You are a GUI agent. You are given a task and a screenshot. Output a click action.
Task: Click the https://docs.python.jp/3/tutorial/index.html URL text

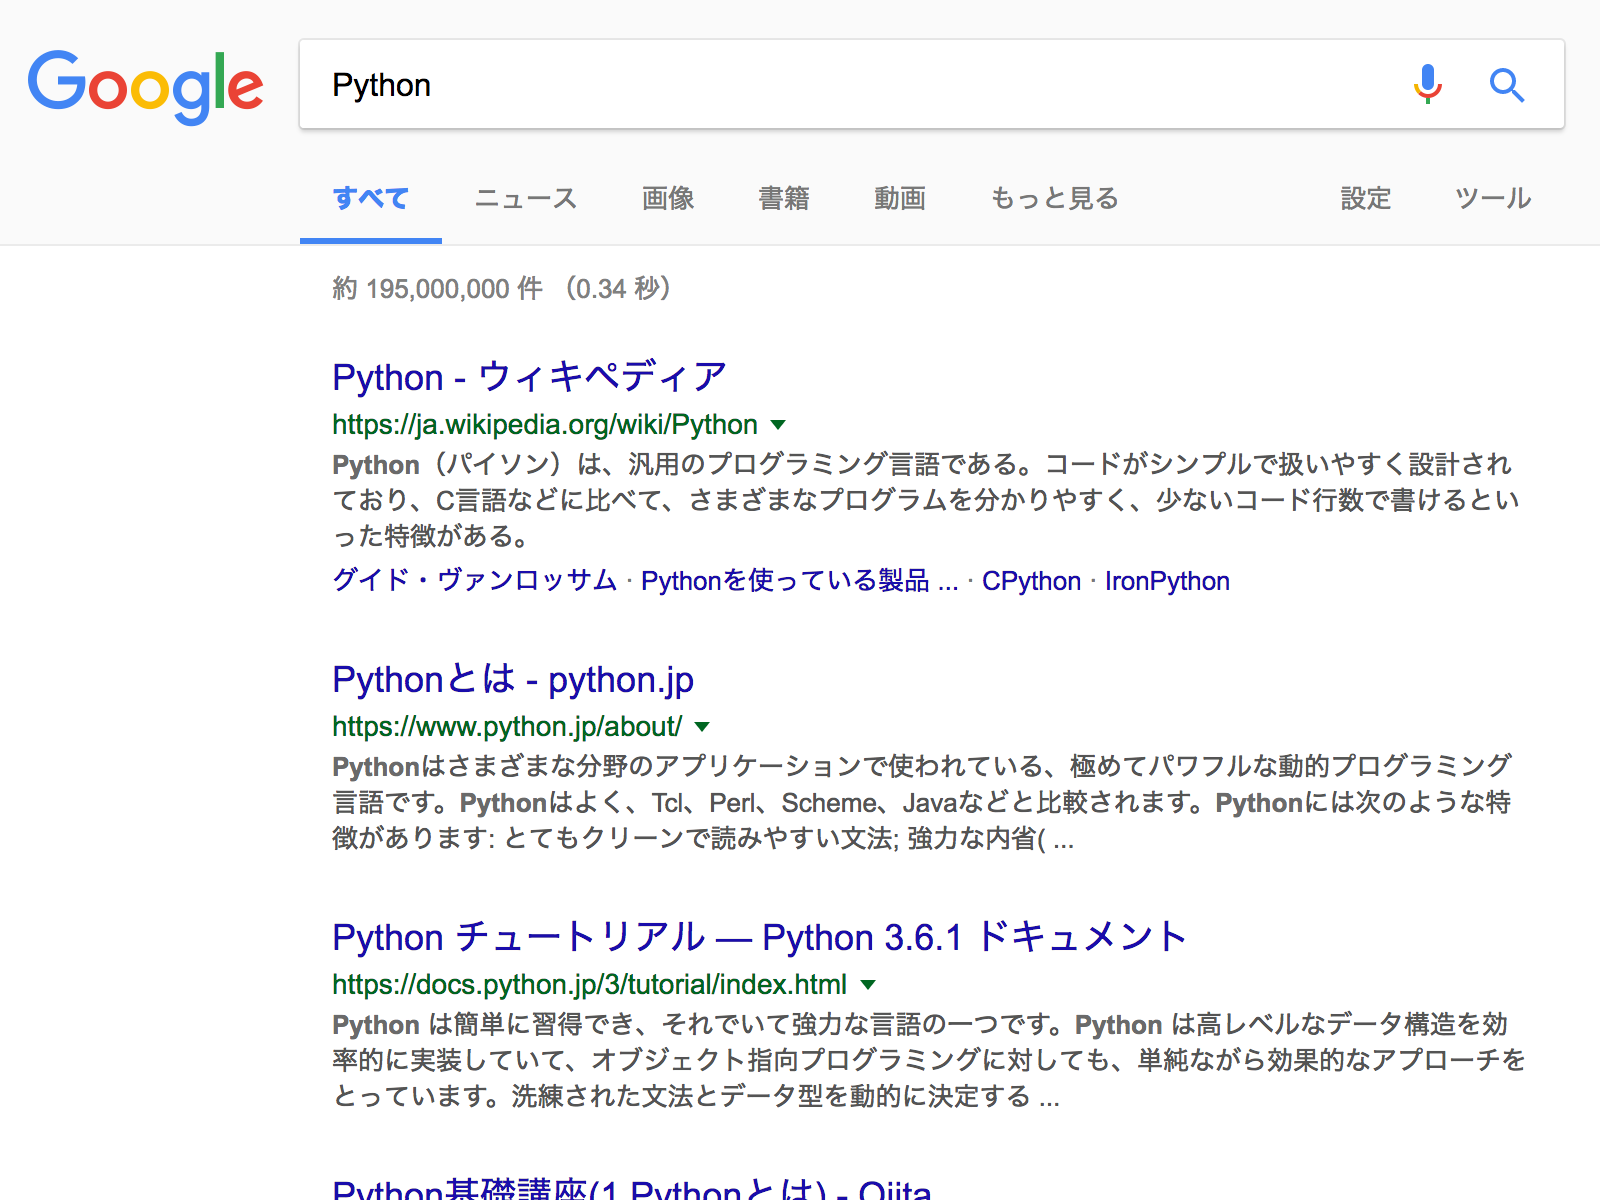(x=589, y=985)
